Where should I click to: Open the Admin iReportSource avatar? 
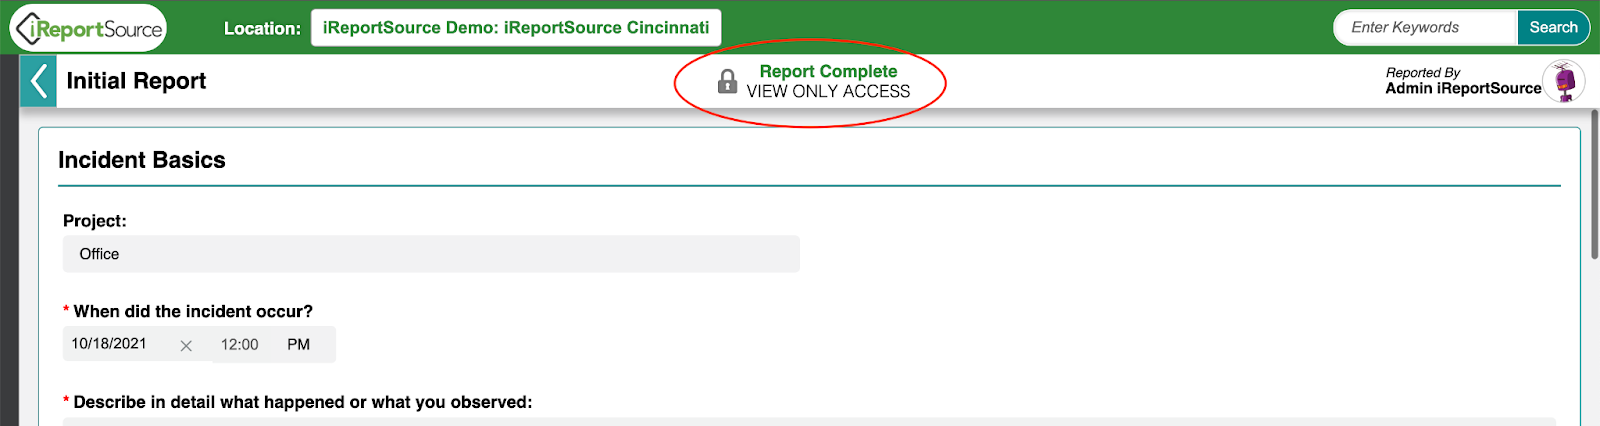tap(1565, 81)
